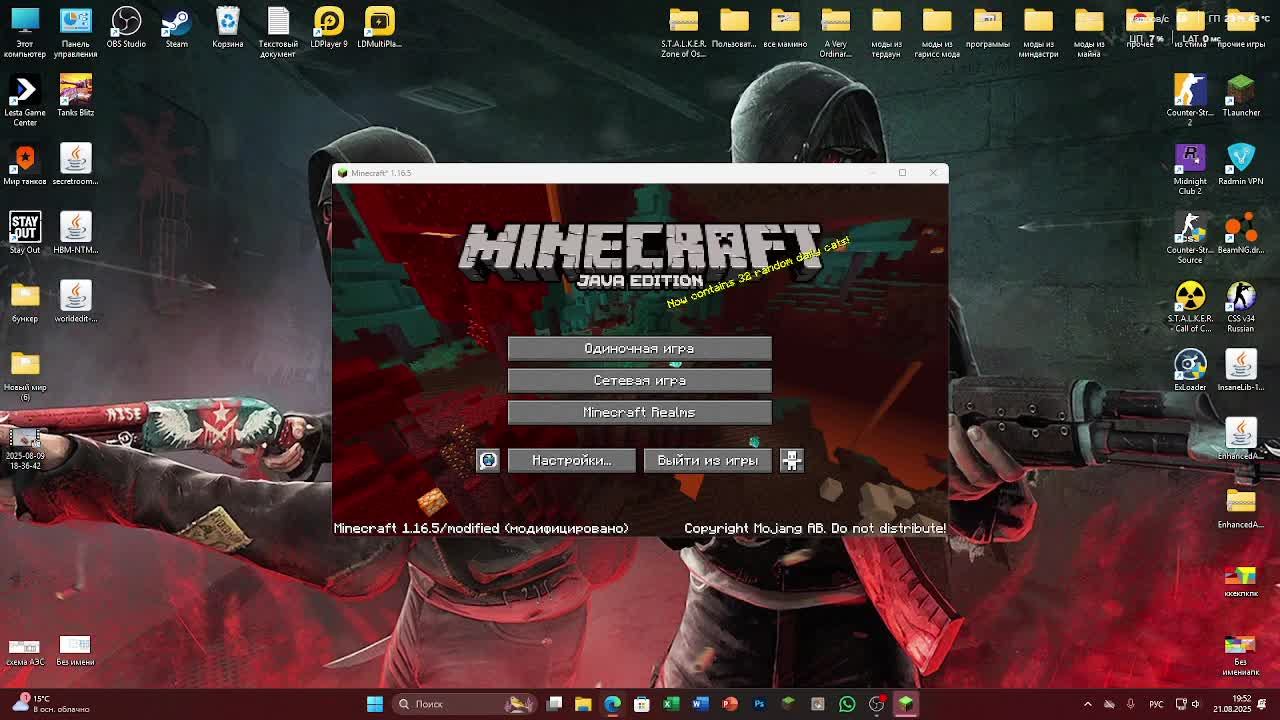This screenshot has width=1280, height=720.
Task: Open Microsoft Edge from taskbar
Action: coord(612,704)
